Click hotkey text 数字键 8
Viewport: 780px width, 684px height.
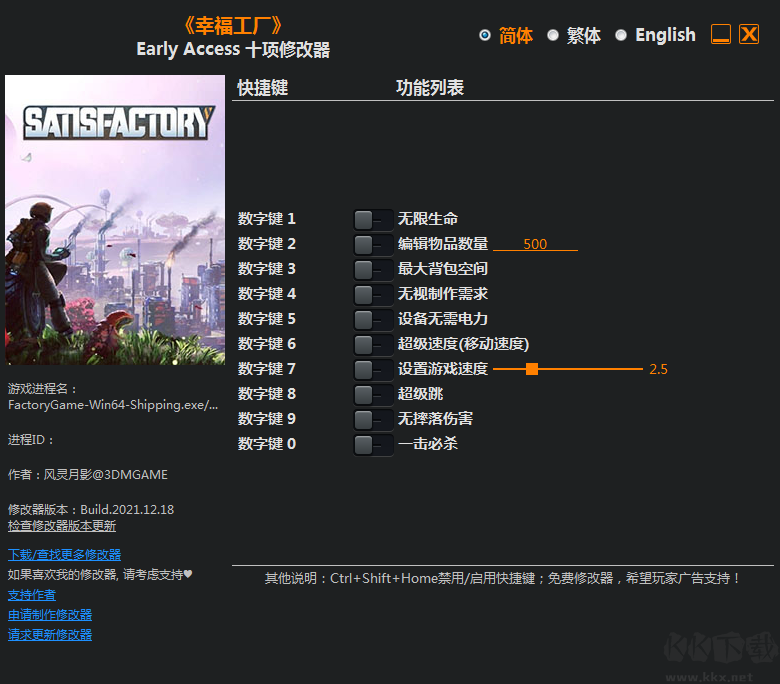click(267, 394)
